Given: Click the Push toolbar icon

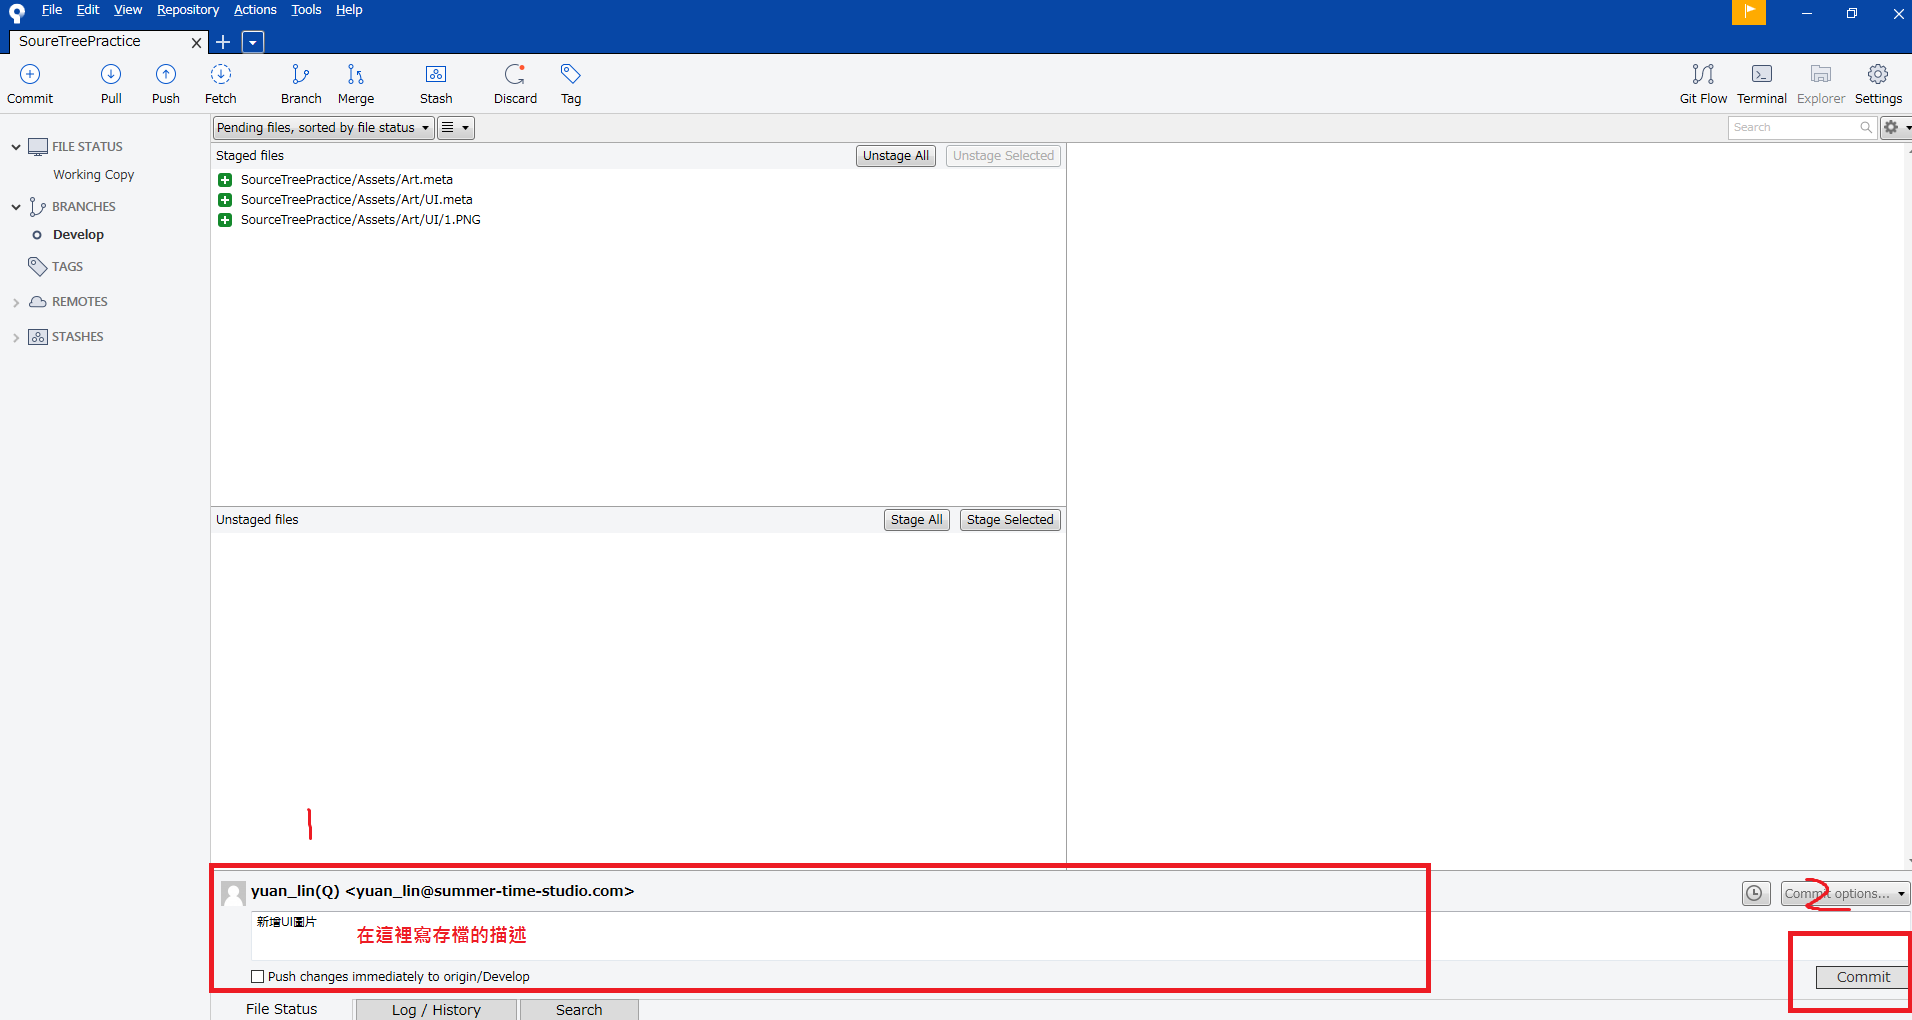Looking at the screenshot, I should point(166,75).
